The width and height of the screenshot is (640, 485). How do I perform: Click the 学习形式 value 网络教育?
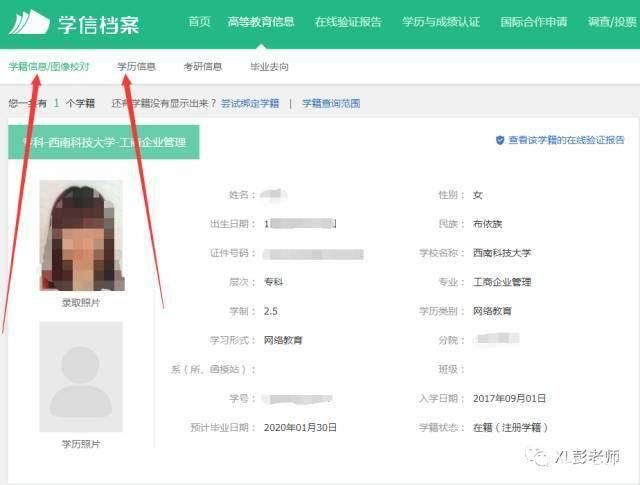tap(283, 340)
